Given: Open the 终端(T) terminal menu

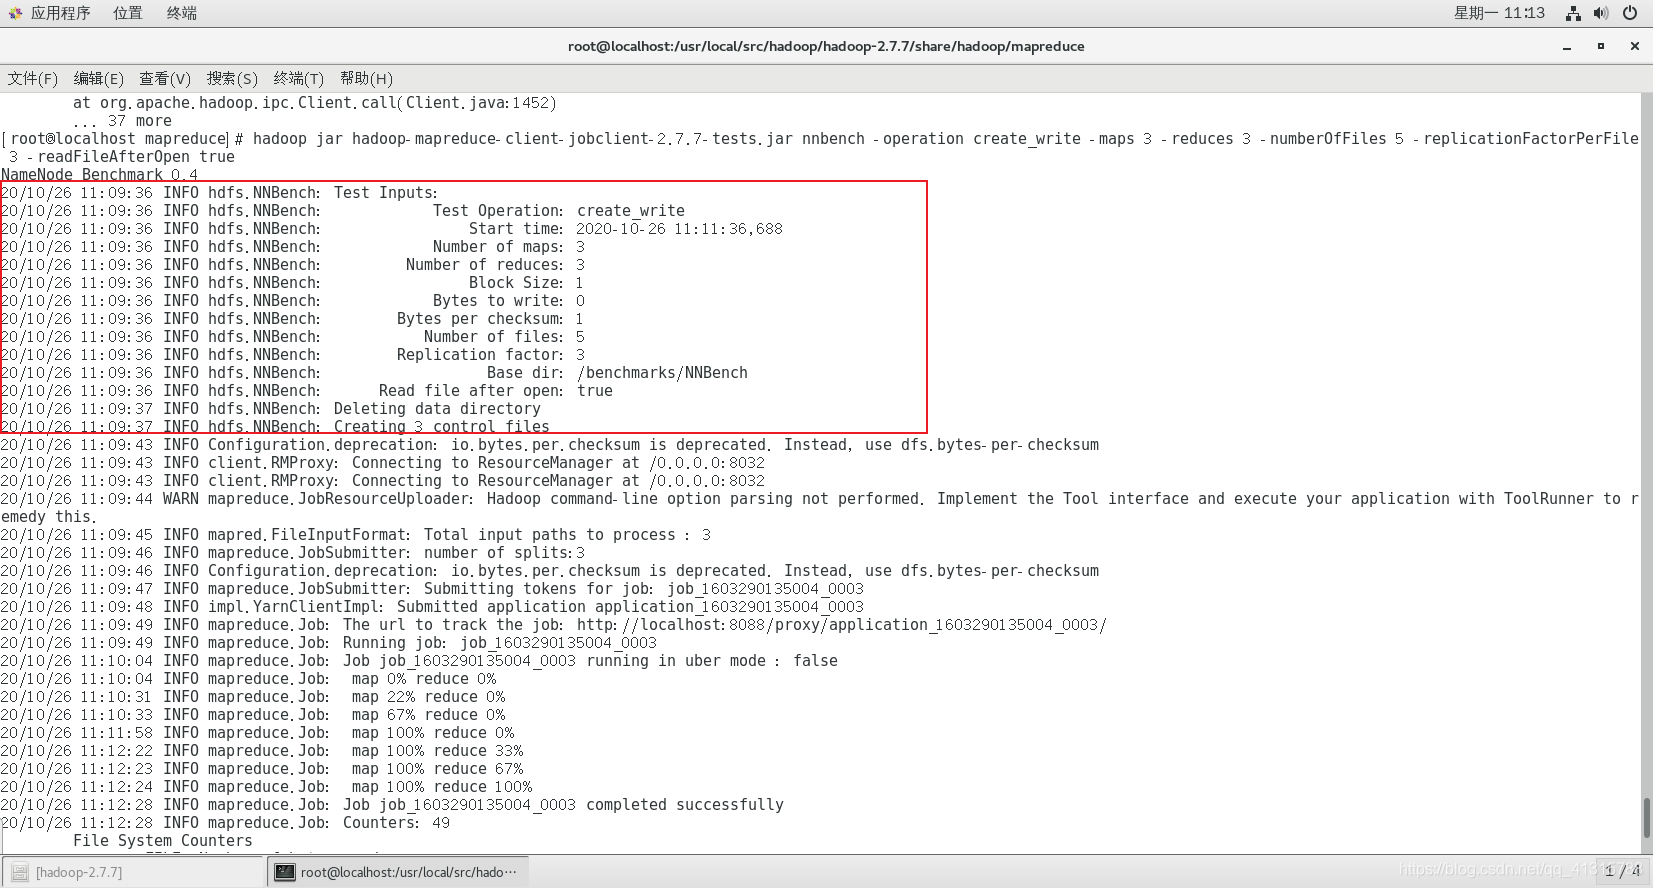Looking at the screenshot, I should point(299,78).
